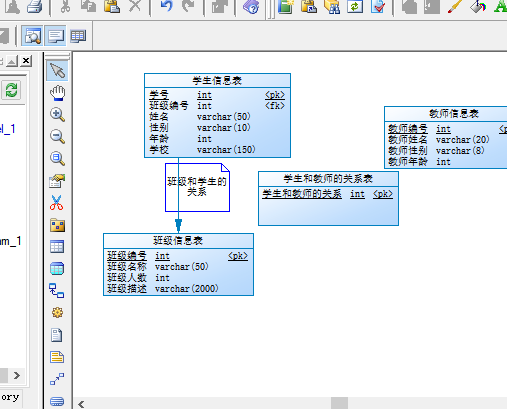The width and height of the screenshot is (507, 409).
Task: Select the 教师信息表 table header
Action: (446, 114)
